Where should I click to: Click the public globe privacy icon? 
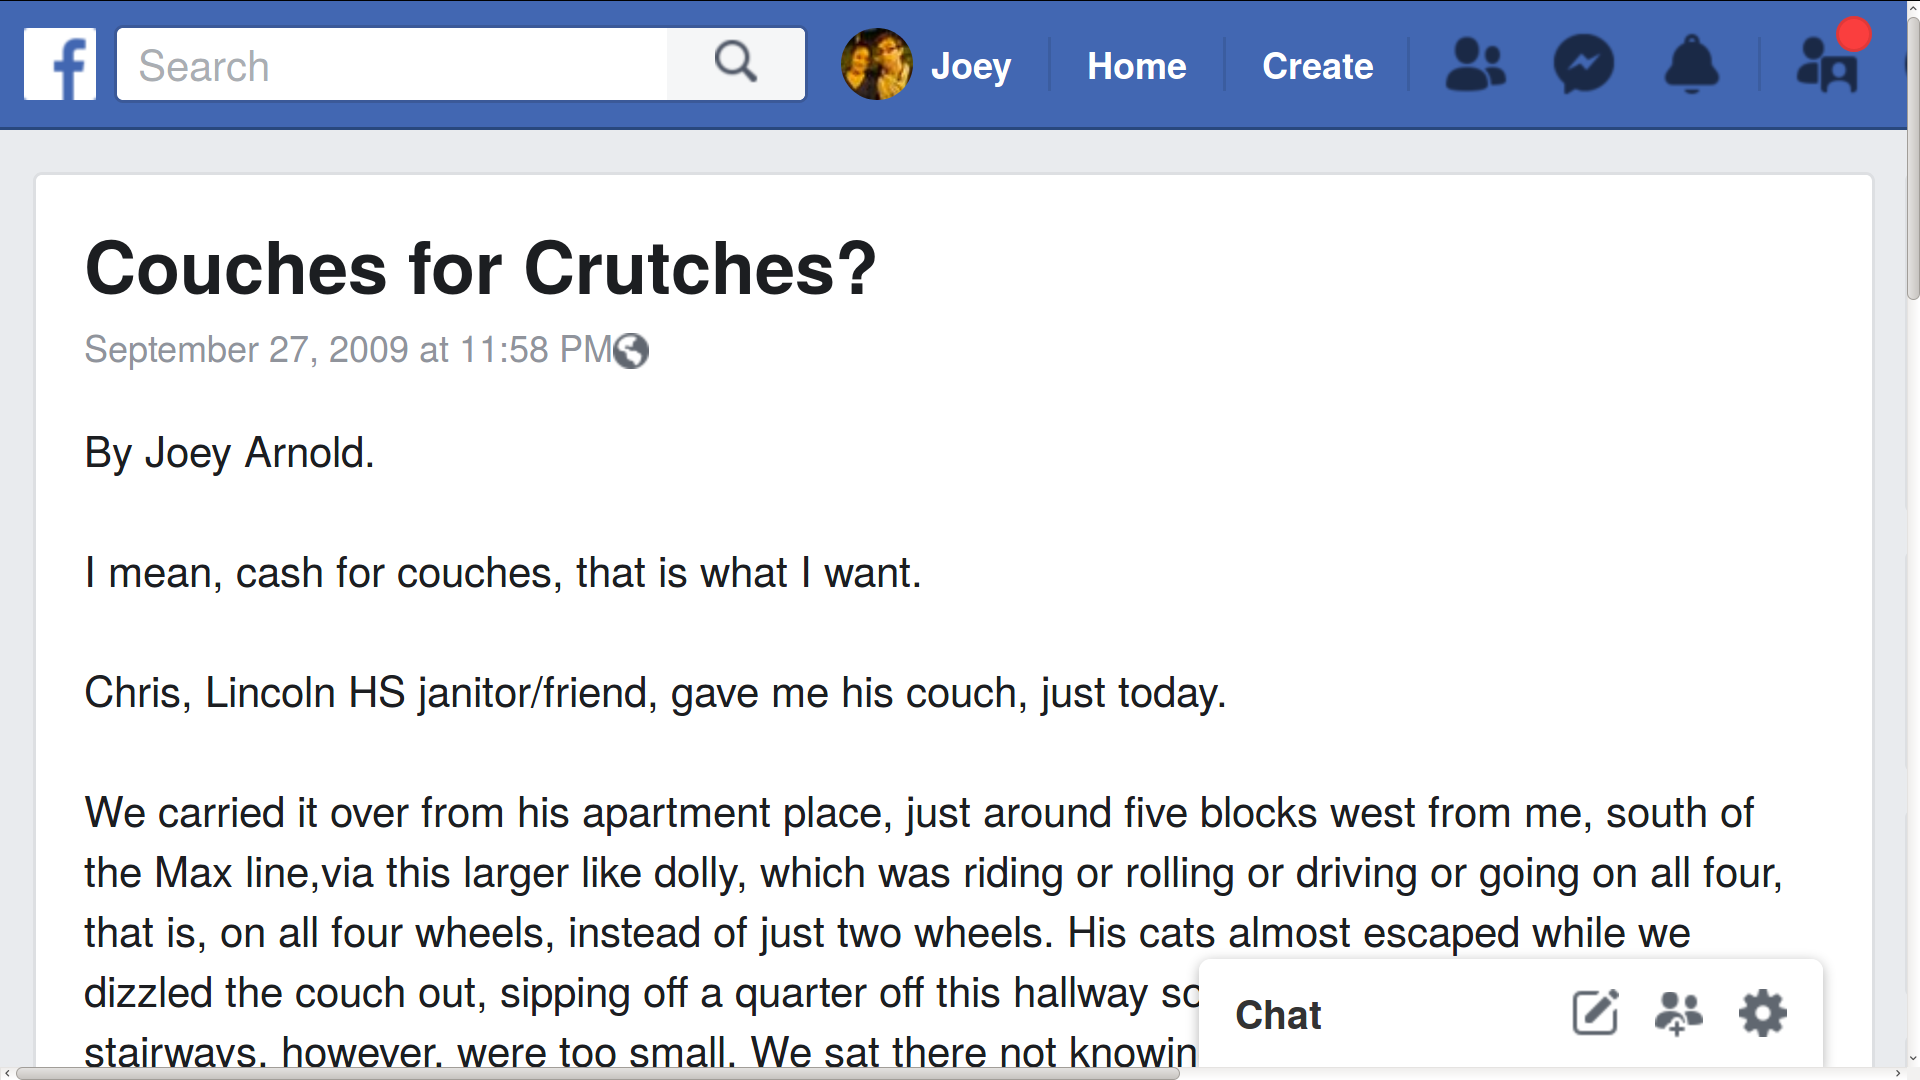631,351
